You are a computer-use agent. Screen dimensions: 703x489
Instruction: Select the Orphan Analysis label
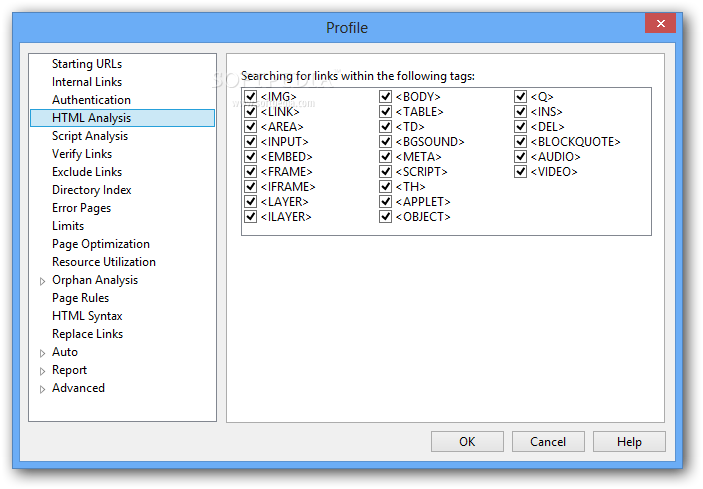pyautogui.click(x=95, y=280)
